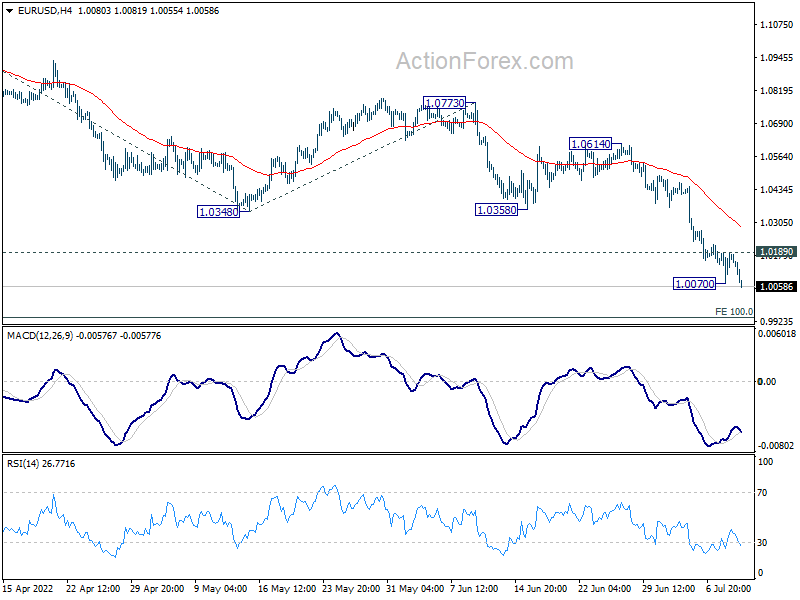Image resolution: width=800 pixels, height=600 pixels.
Task: Click the 1.06900 price axis value
Action: (x=777, y=123)
